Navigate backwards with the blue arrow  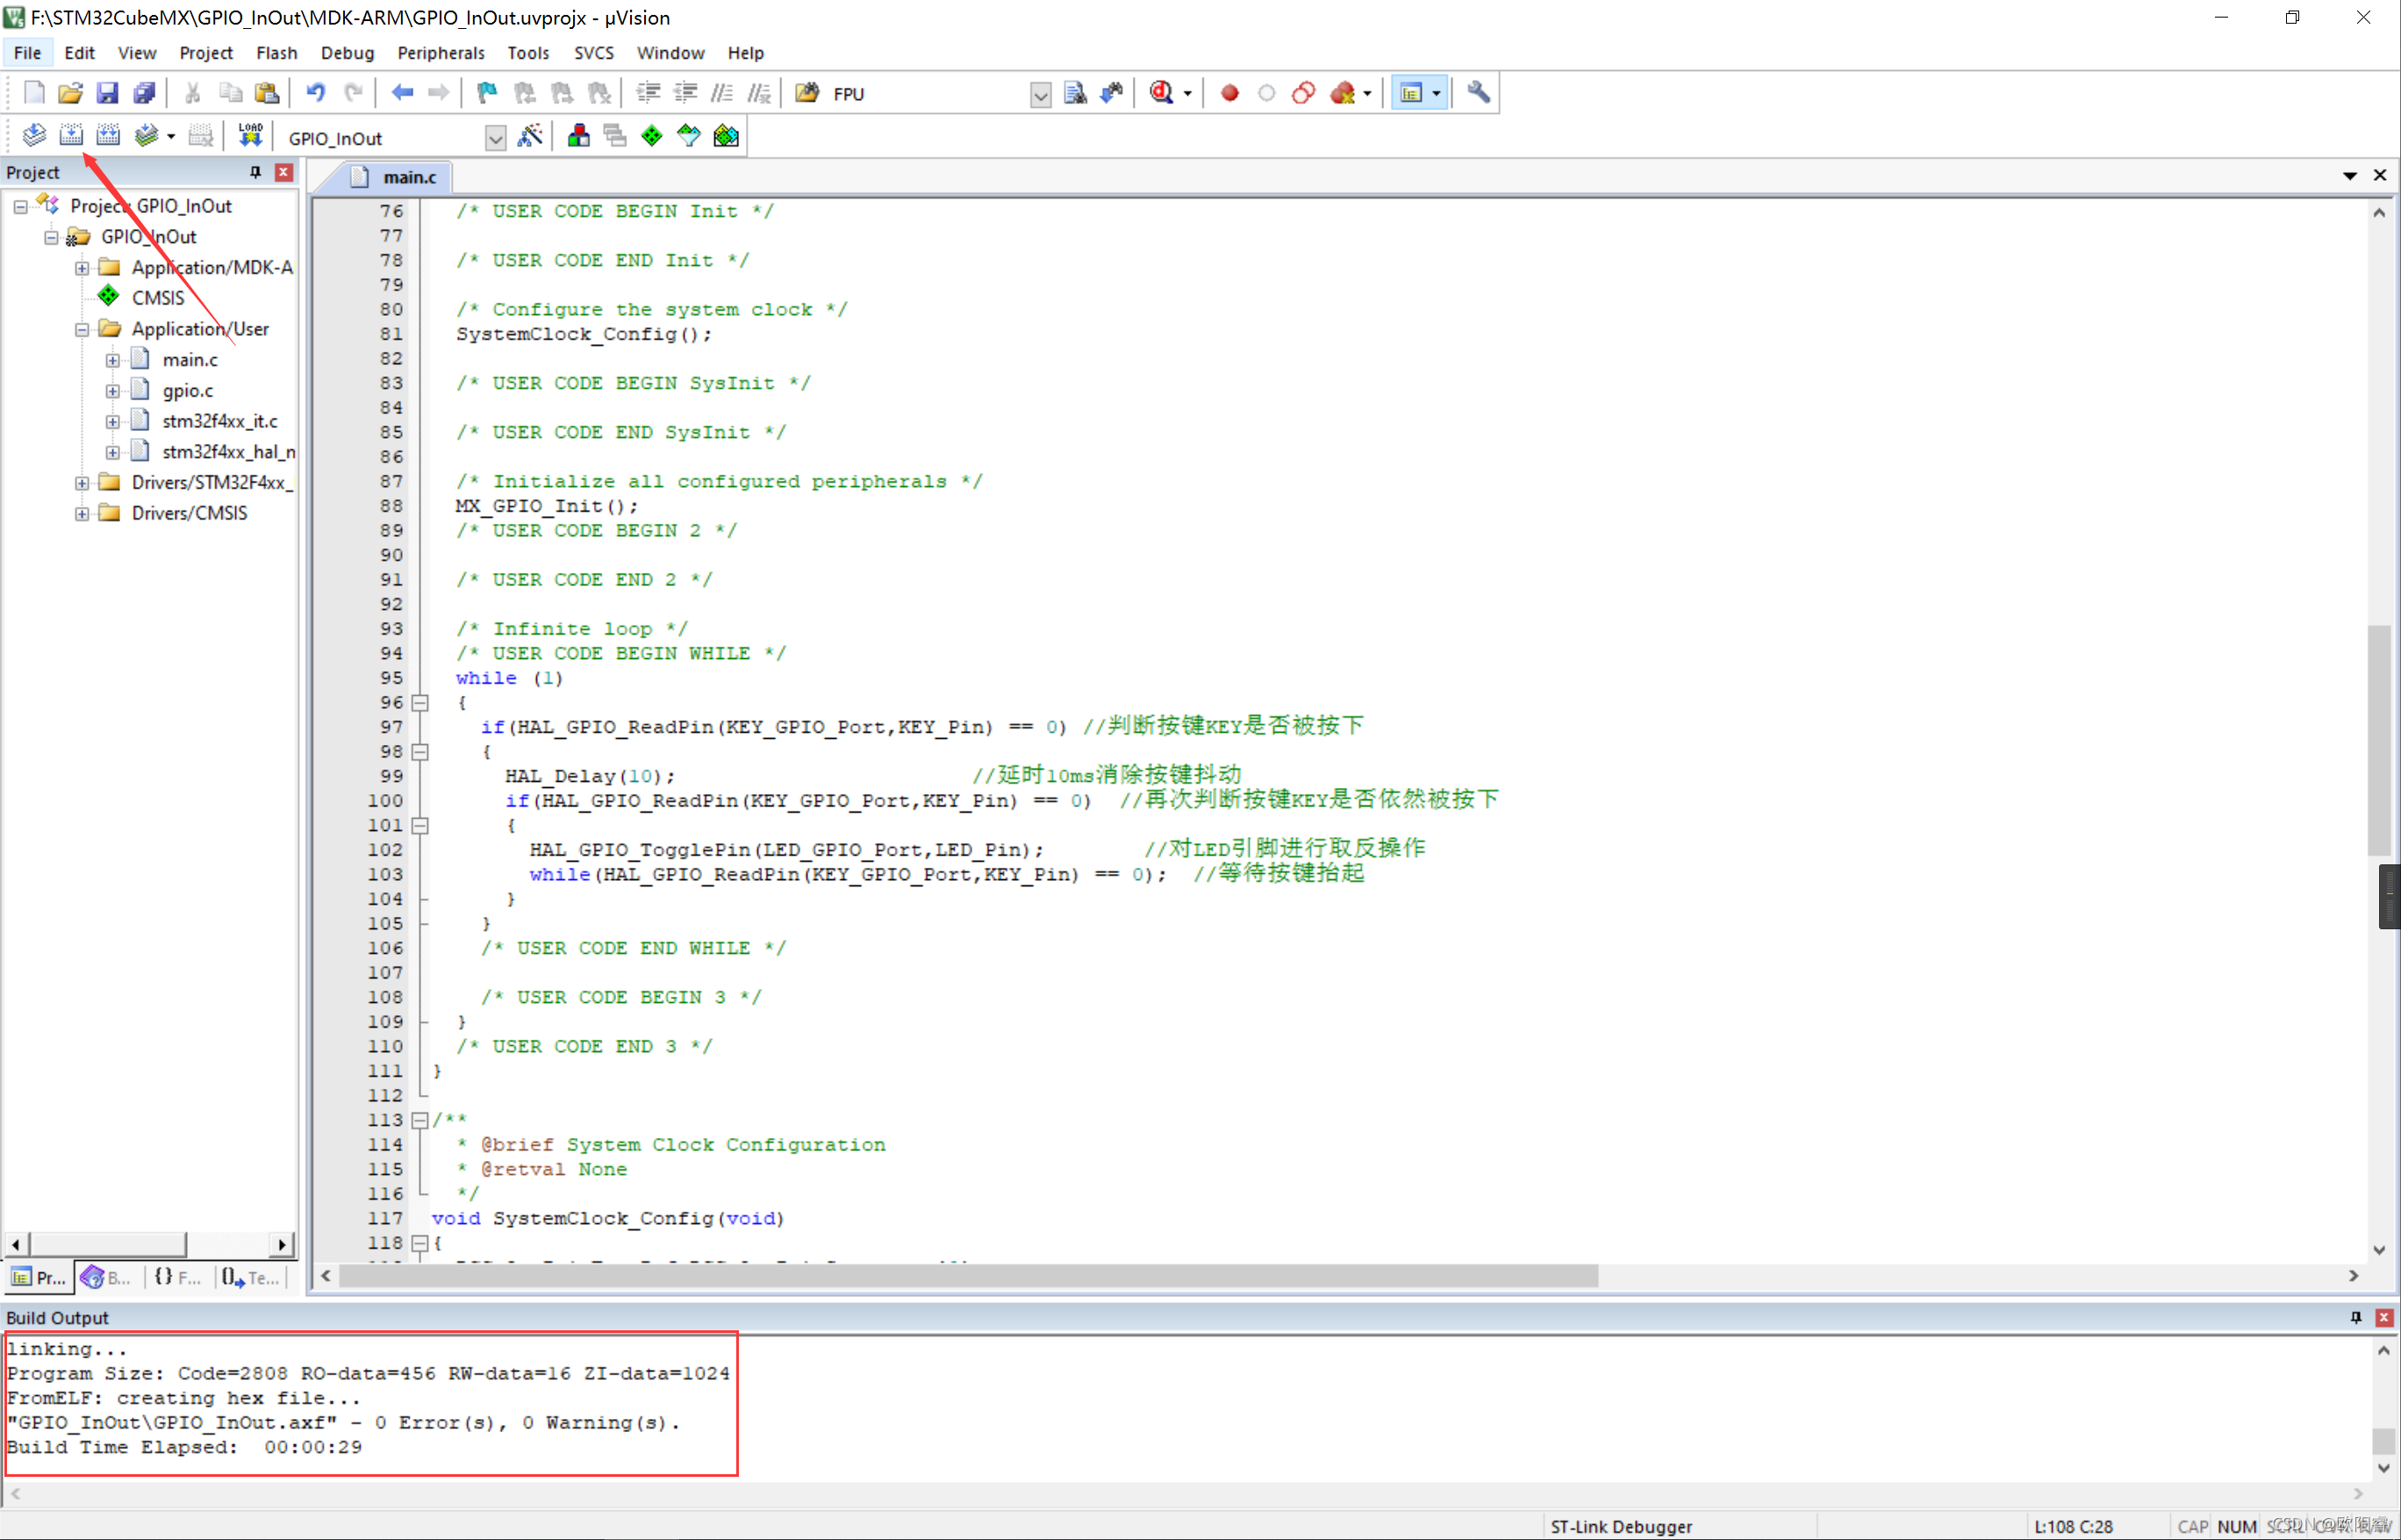pos(402,93)
